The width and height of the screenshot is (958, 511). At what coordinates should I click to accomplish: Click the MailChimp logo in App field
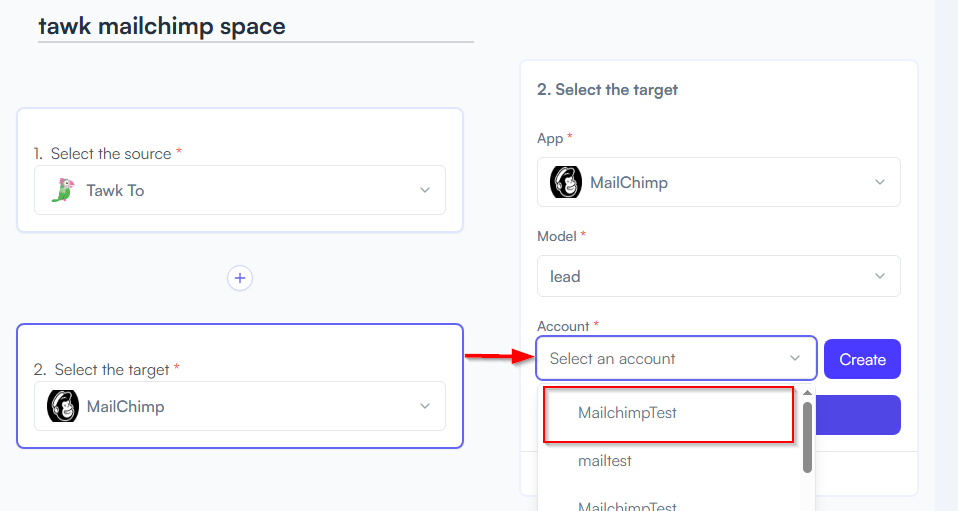566,182
